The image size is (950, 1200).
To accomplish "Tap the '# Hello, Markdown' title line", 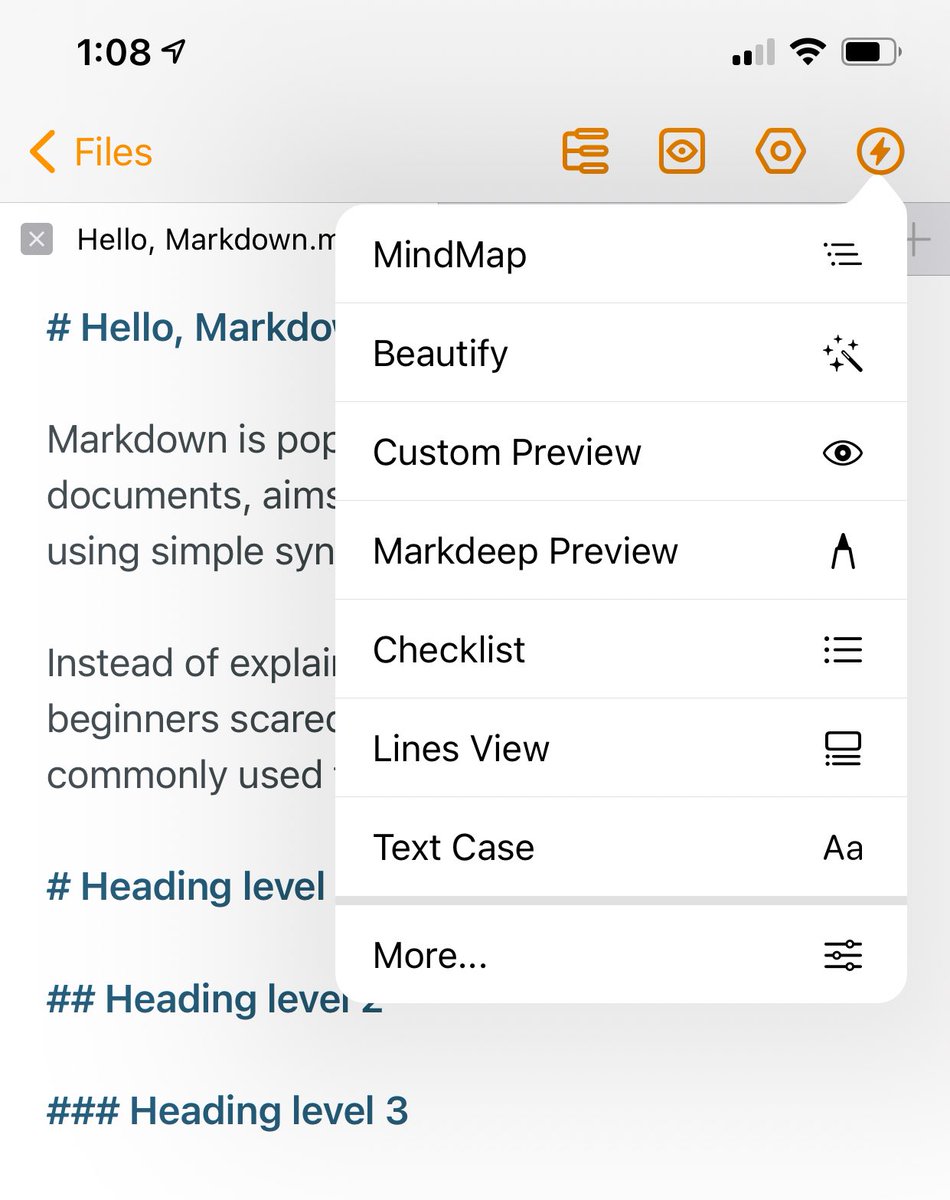I will point(192,328).
